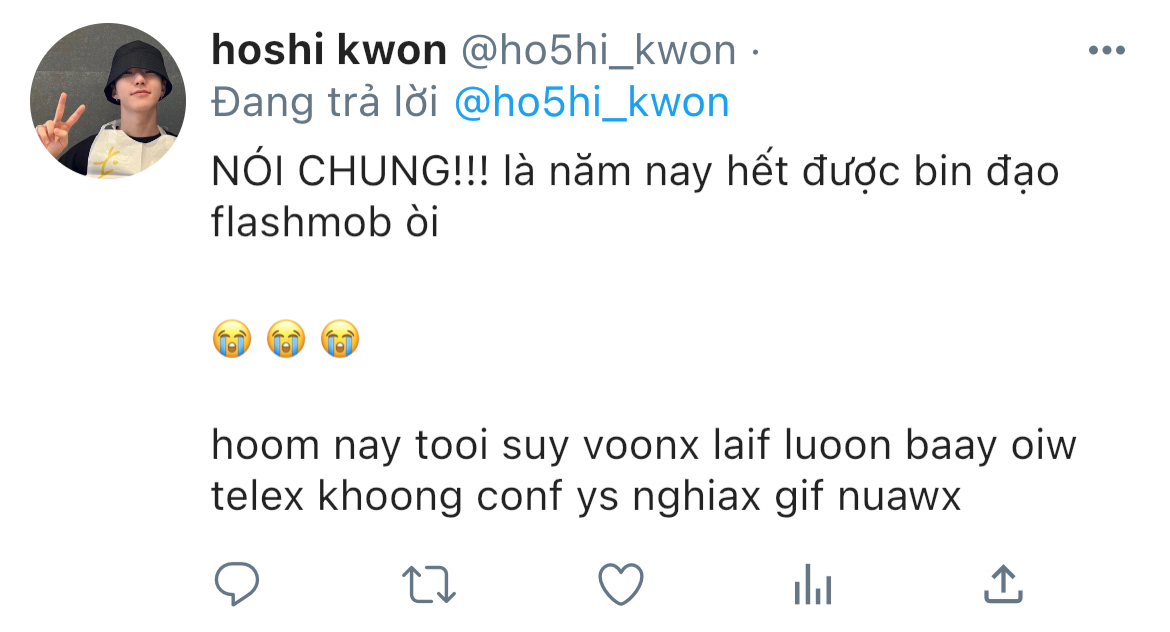This screenshot has height=632, width=1170.
Task: Click the third crying face emoji
Action: 340,339
